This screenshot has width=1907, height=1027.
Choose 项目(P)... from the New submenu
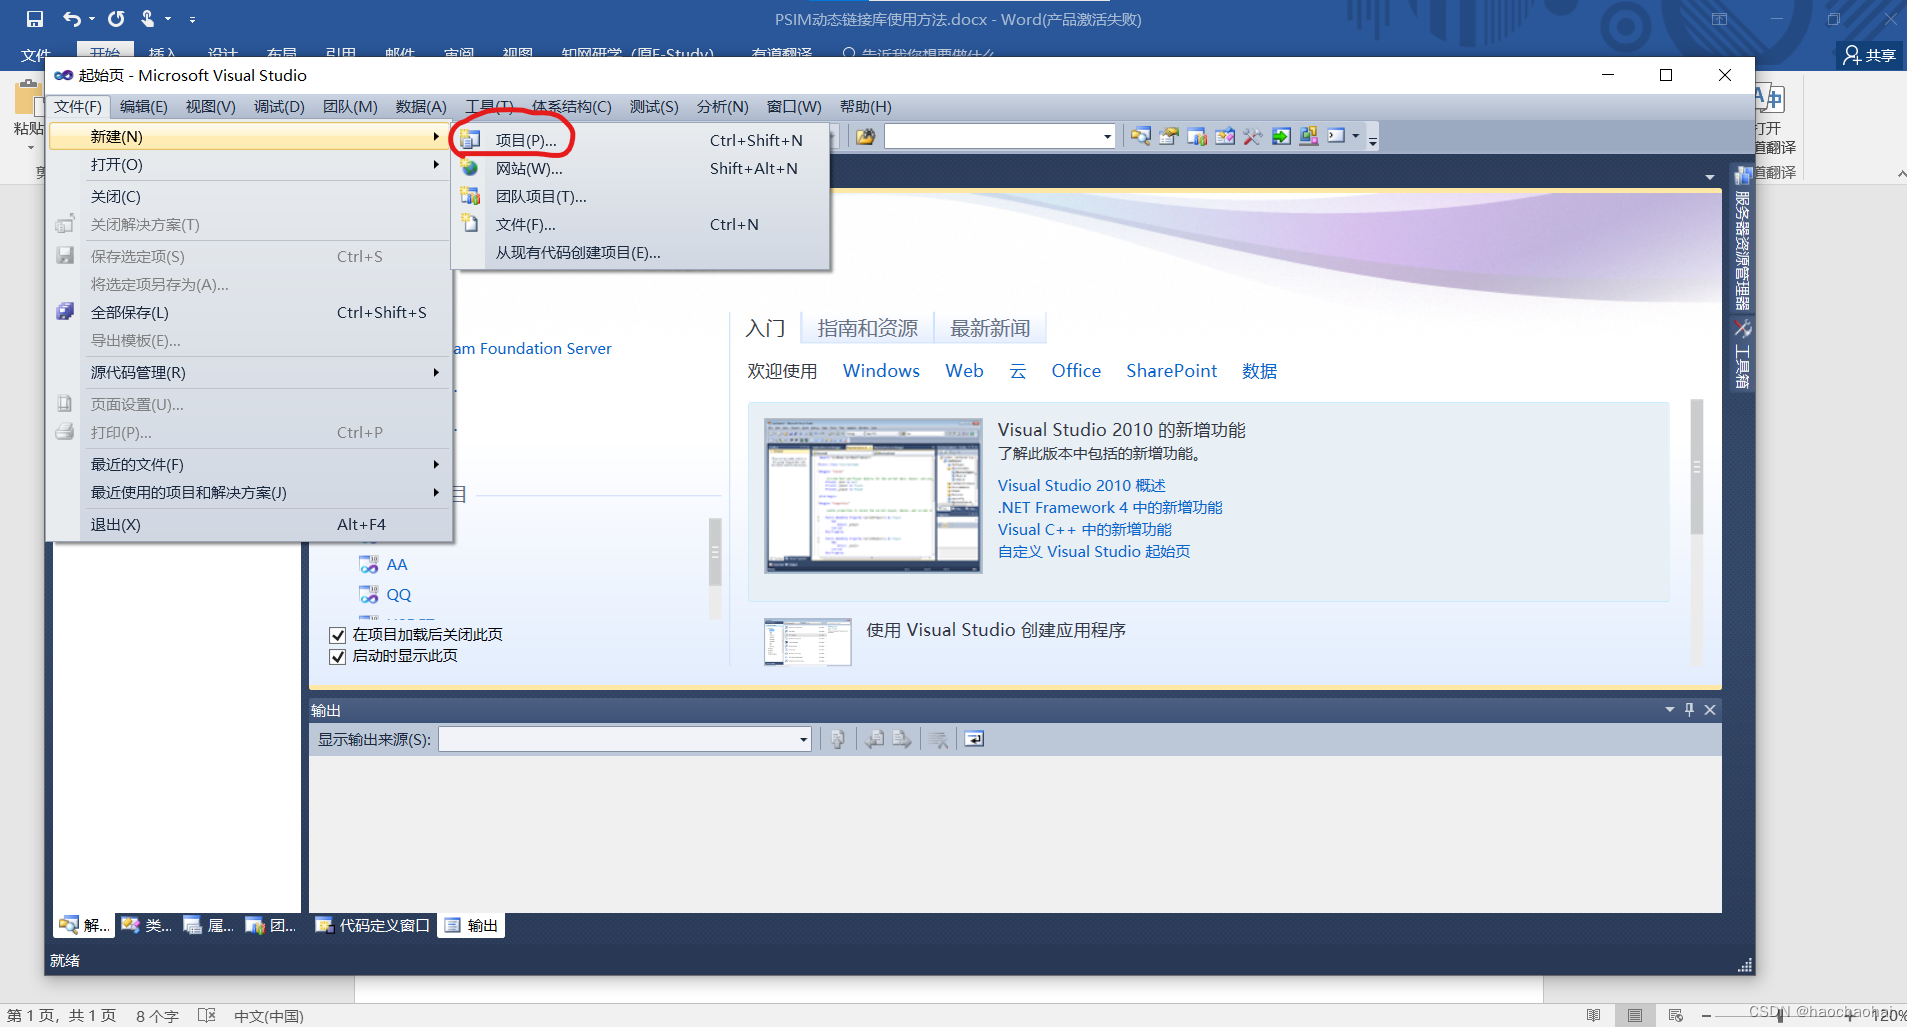(640, 140)
